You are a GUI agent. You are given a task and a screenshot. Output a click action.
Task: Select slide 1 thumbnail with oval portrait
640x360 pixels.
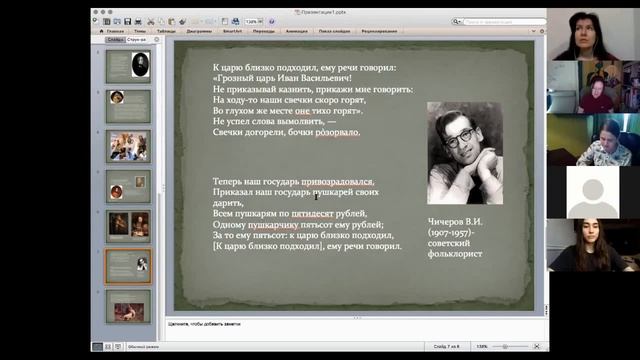point(128,67)
